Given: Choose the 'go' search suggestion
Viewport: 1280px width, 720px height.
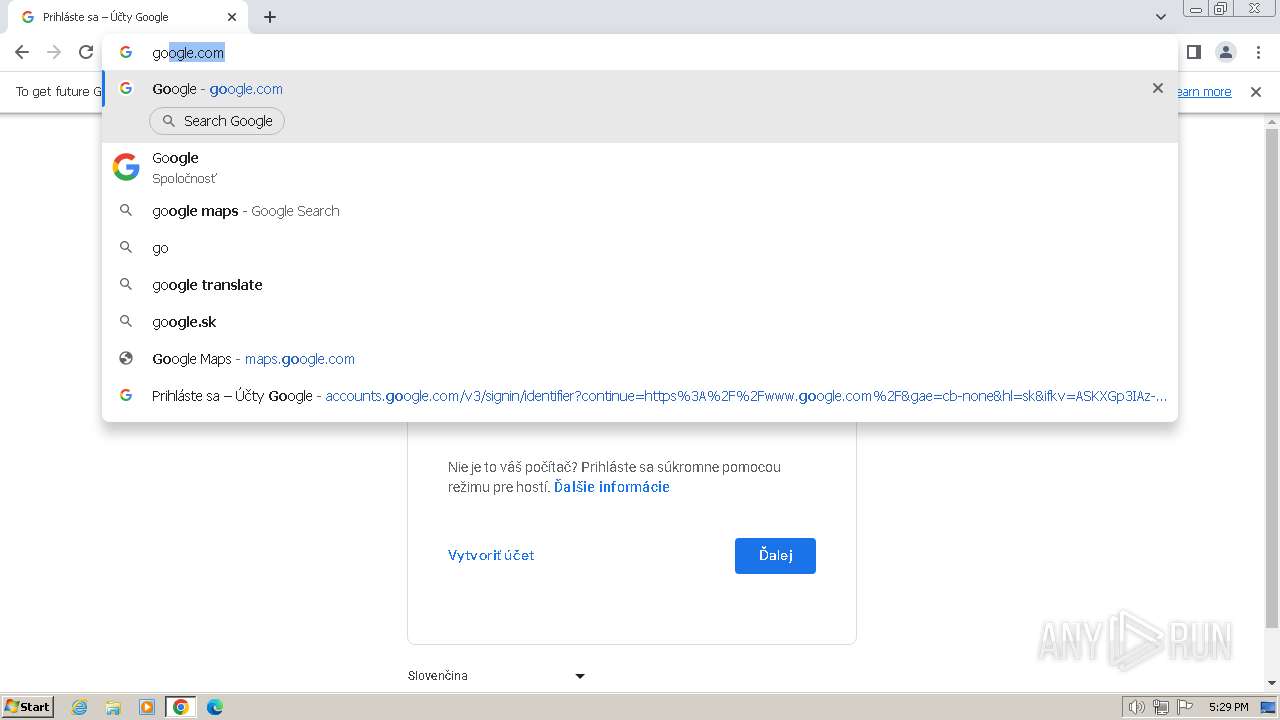Looking at the screenshot, I should [640, 248].
